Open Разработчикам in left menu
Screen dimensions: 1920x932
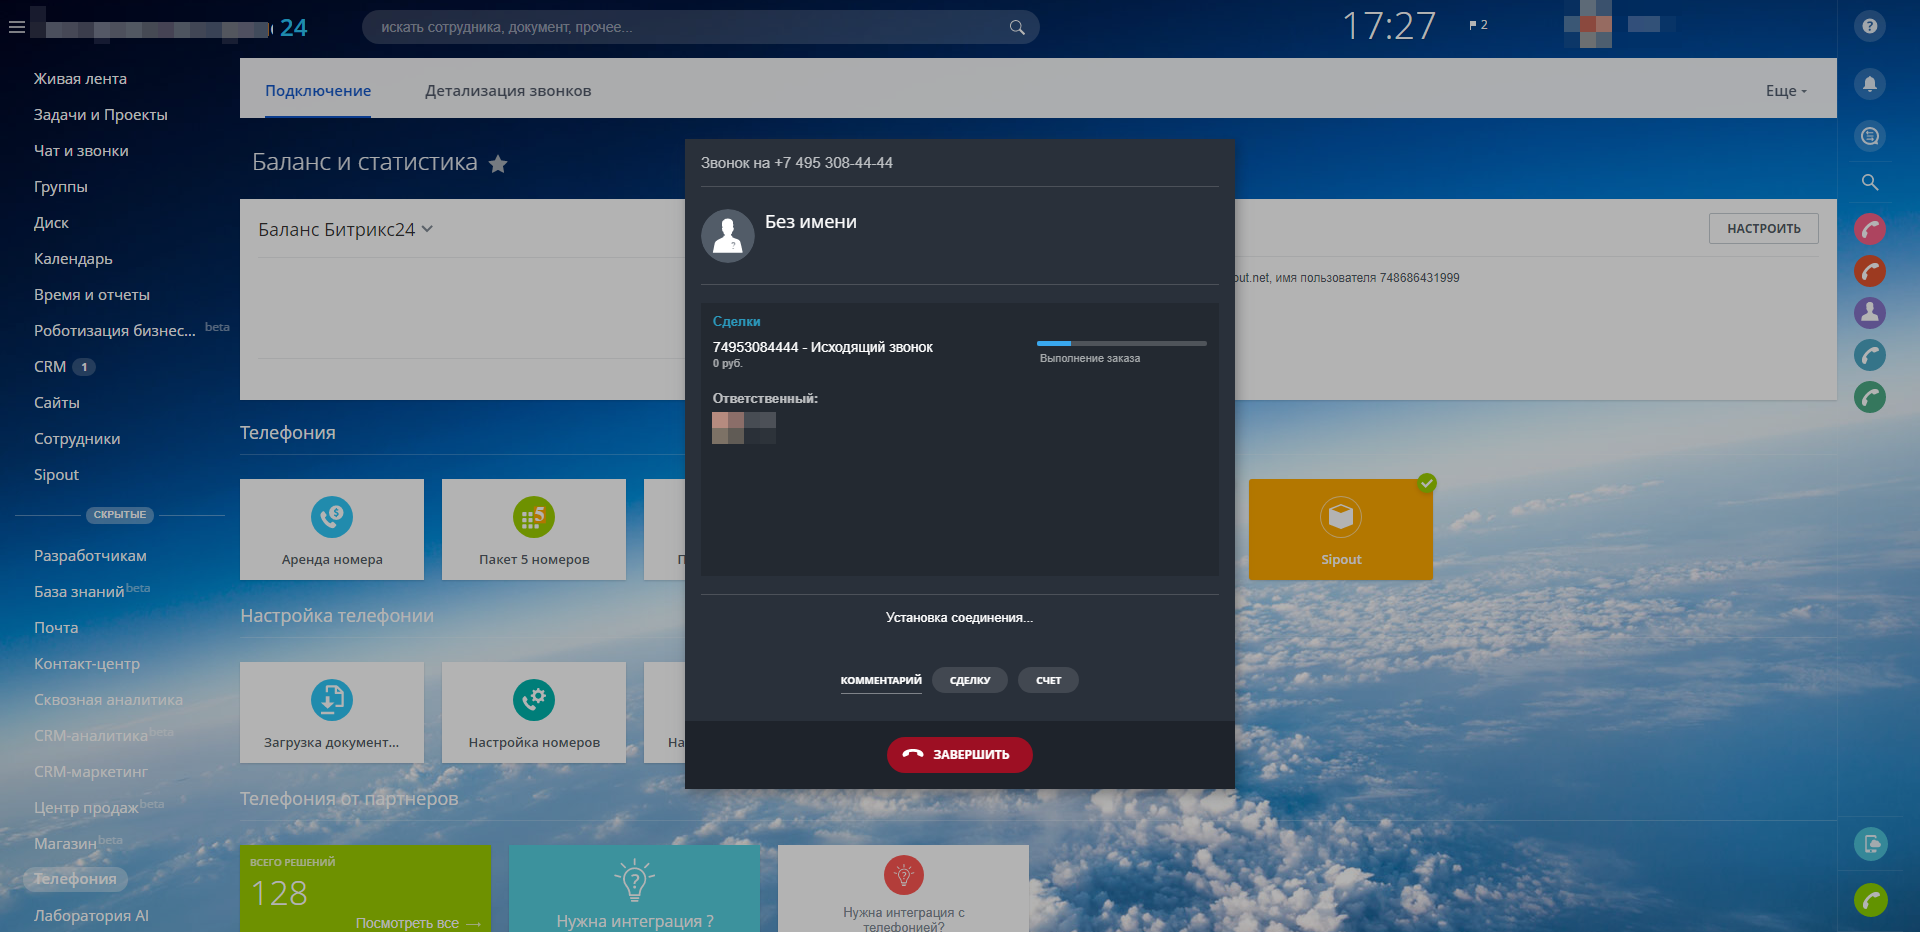(x=90, y=556)
